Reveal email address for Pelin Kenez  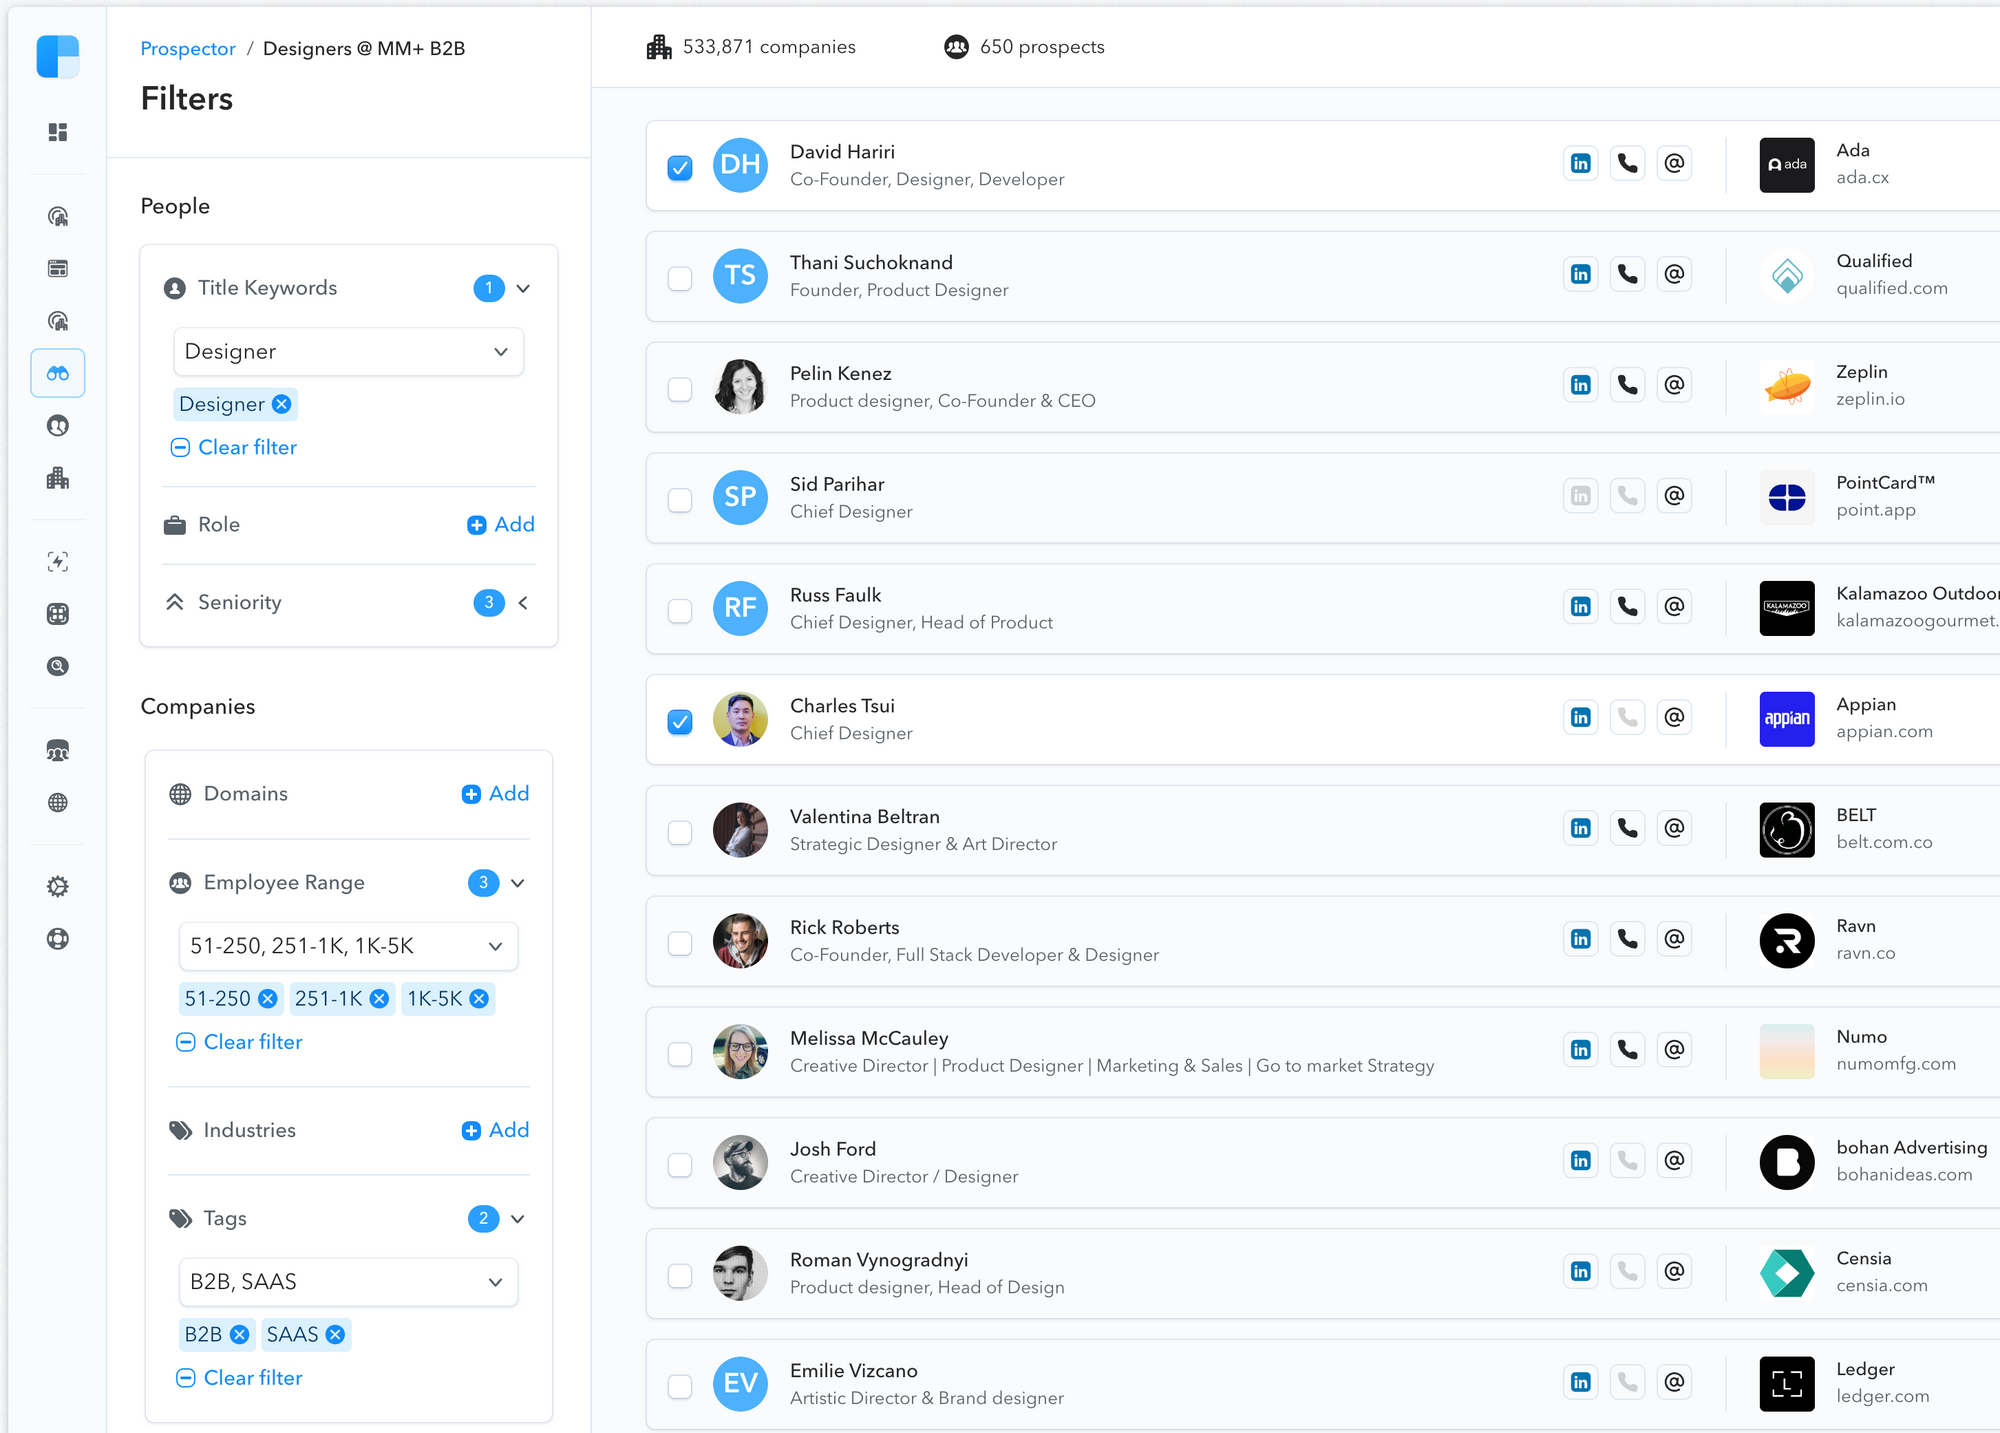click(1675, 385)
